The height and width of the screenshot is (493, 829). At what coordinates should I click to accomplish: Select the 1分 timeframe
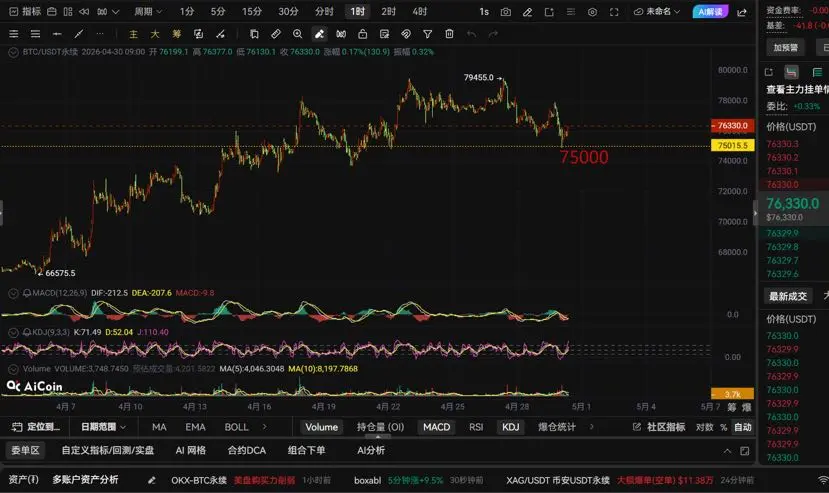point(187,11)
